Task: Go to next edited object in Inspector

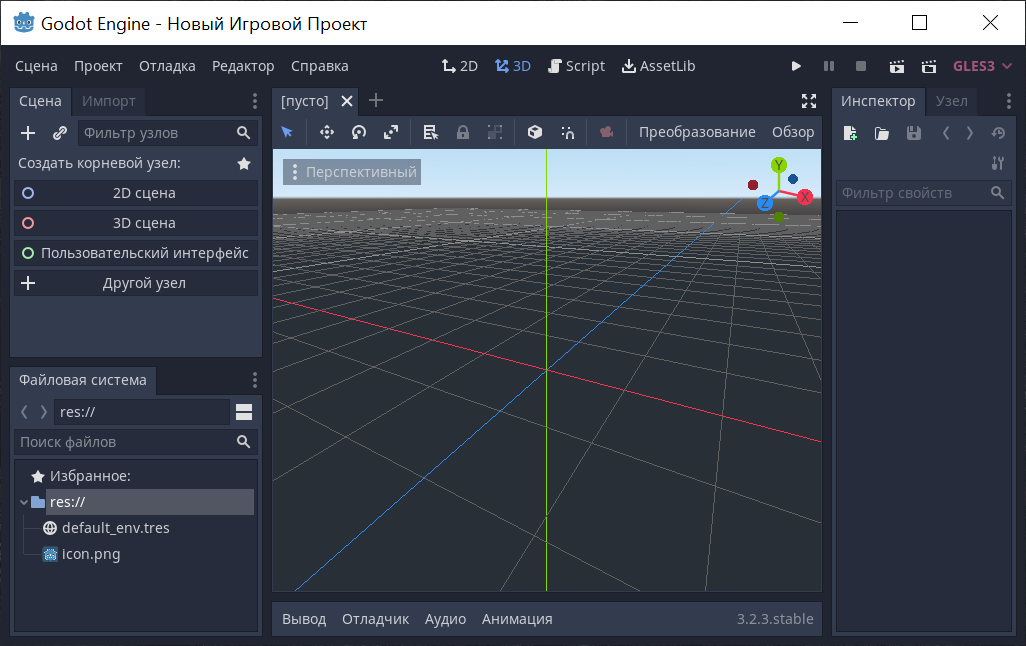Action: (970, 133)
